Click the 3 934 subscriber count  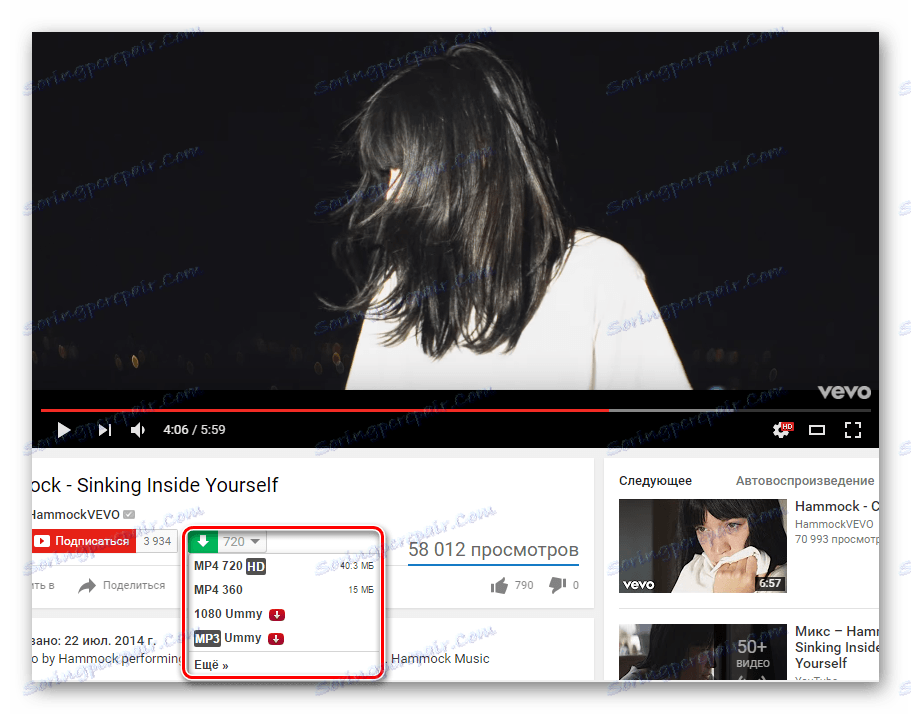coord(157,541)
